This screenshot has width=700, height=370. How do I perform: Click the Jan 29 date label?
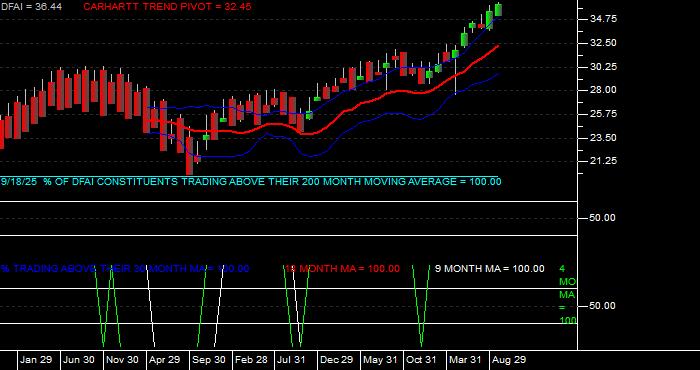(36, 360)
